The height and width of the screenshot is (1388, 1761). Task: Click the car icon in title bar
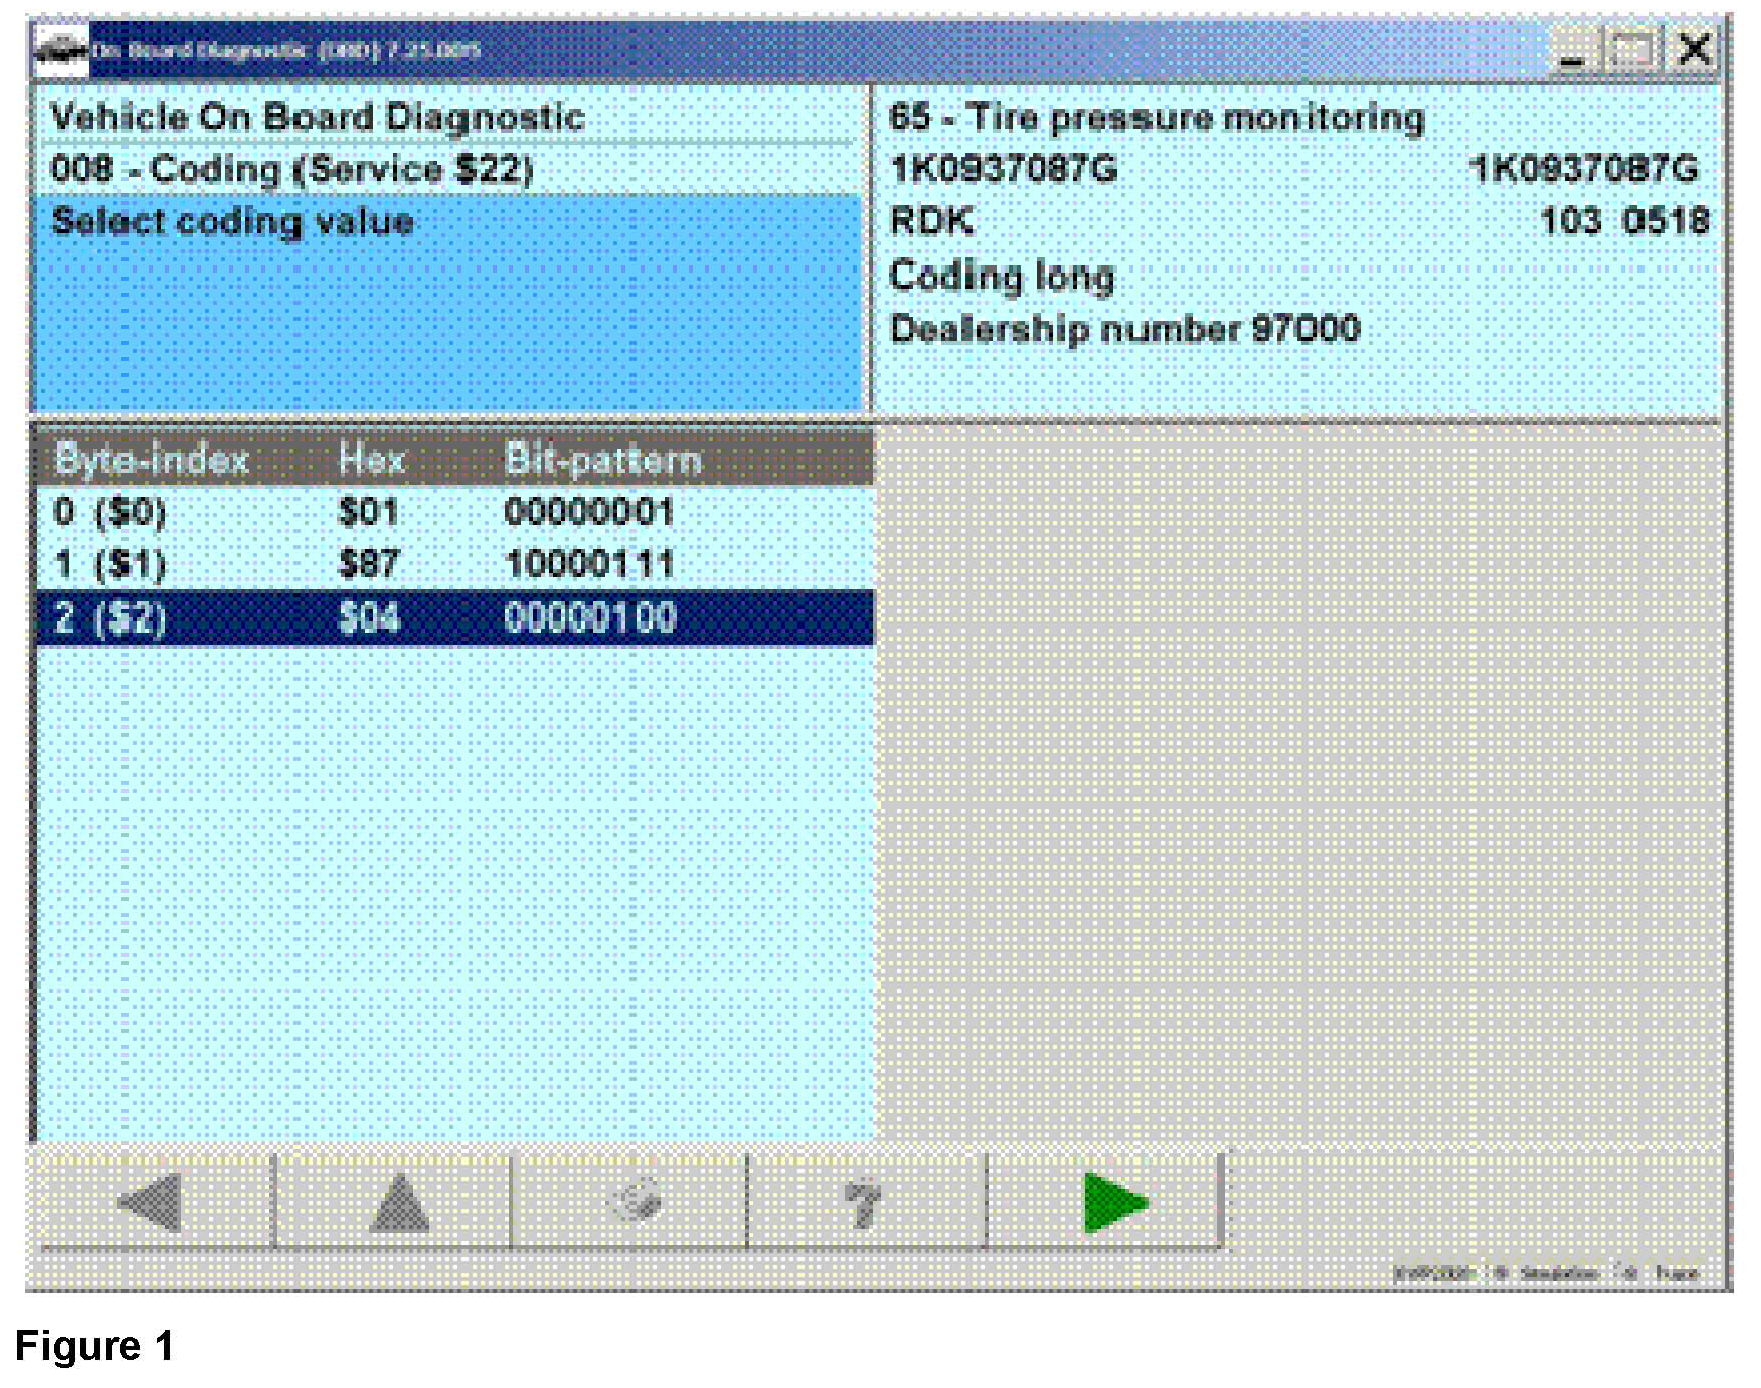pos(60,50)
